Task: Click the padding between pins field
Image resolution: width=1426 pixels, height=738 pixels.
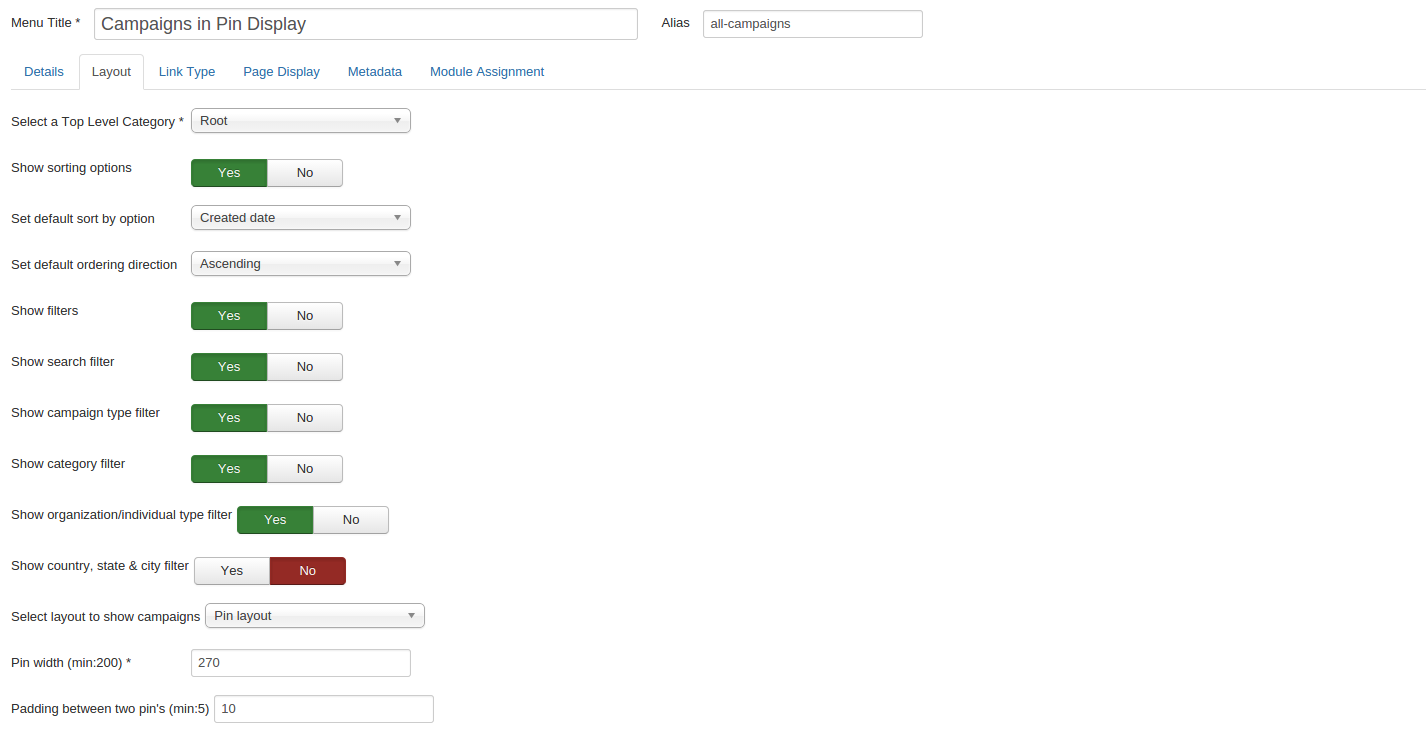Action: click(323, 709)
